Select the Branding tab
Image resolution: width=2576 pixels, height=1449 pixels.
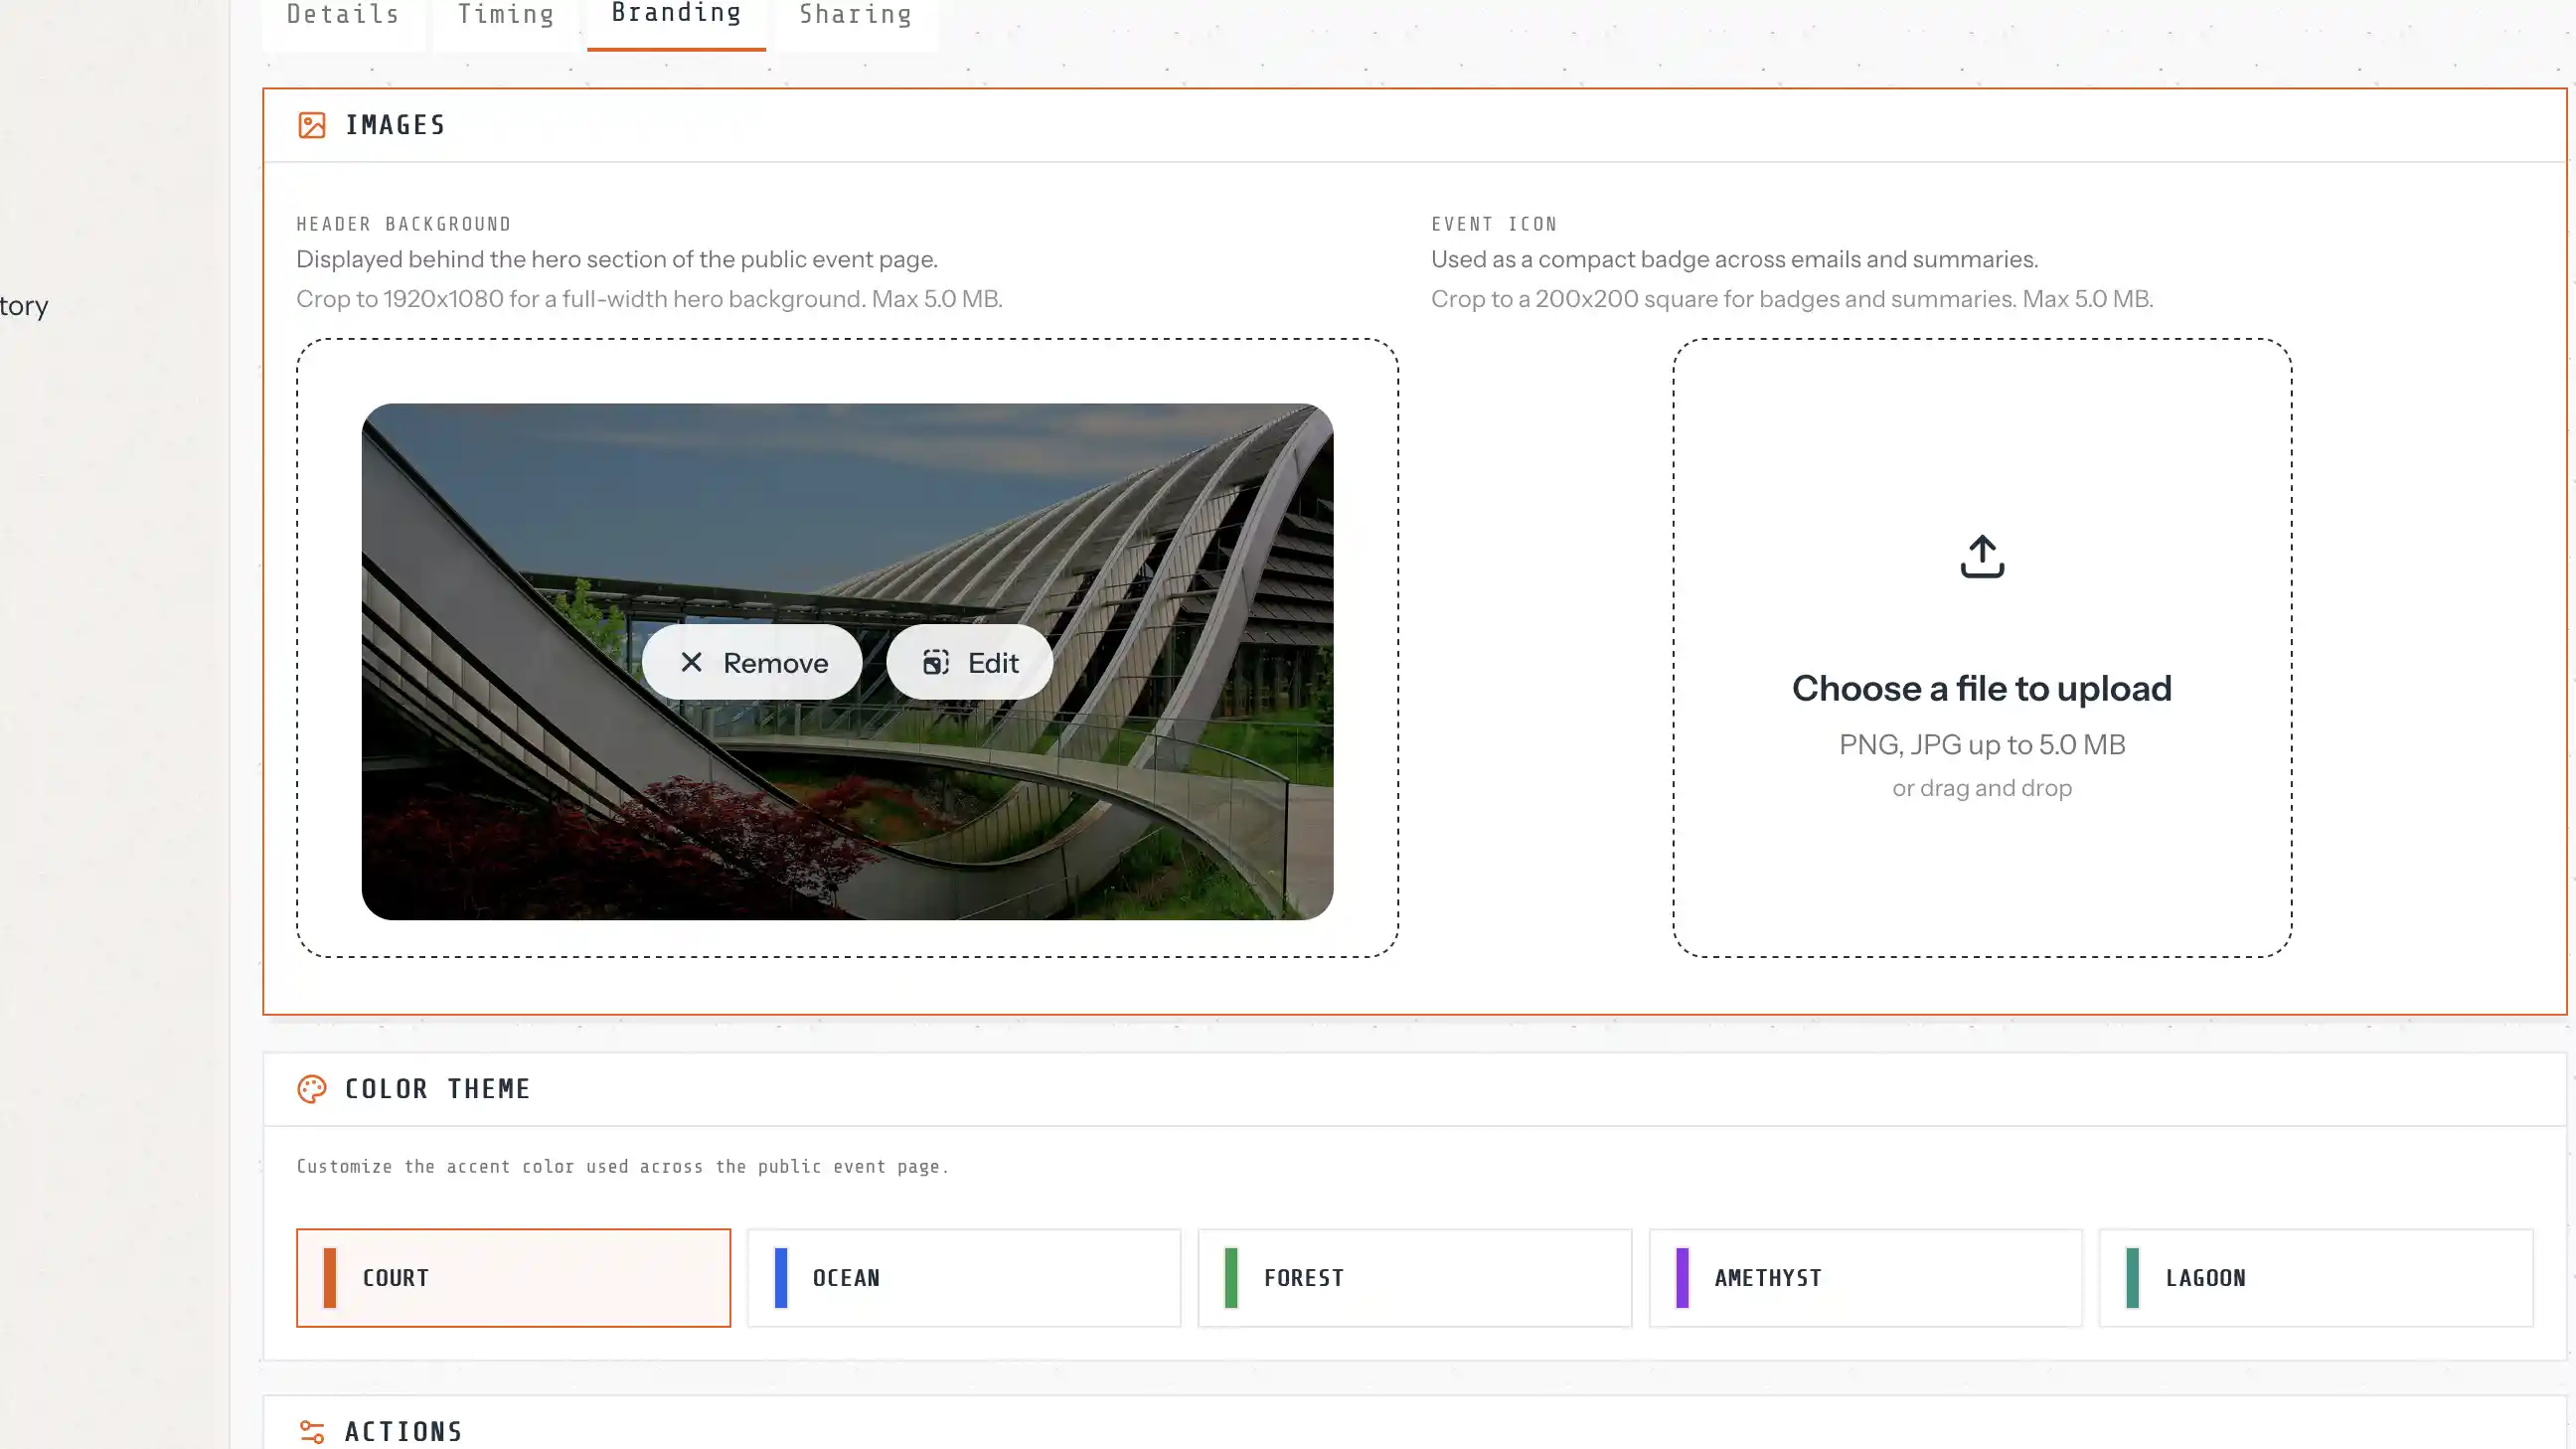[676, 15]
